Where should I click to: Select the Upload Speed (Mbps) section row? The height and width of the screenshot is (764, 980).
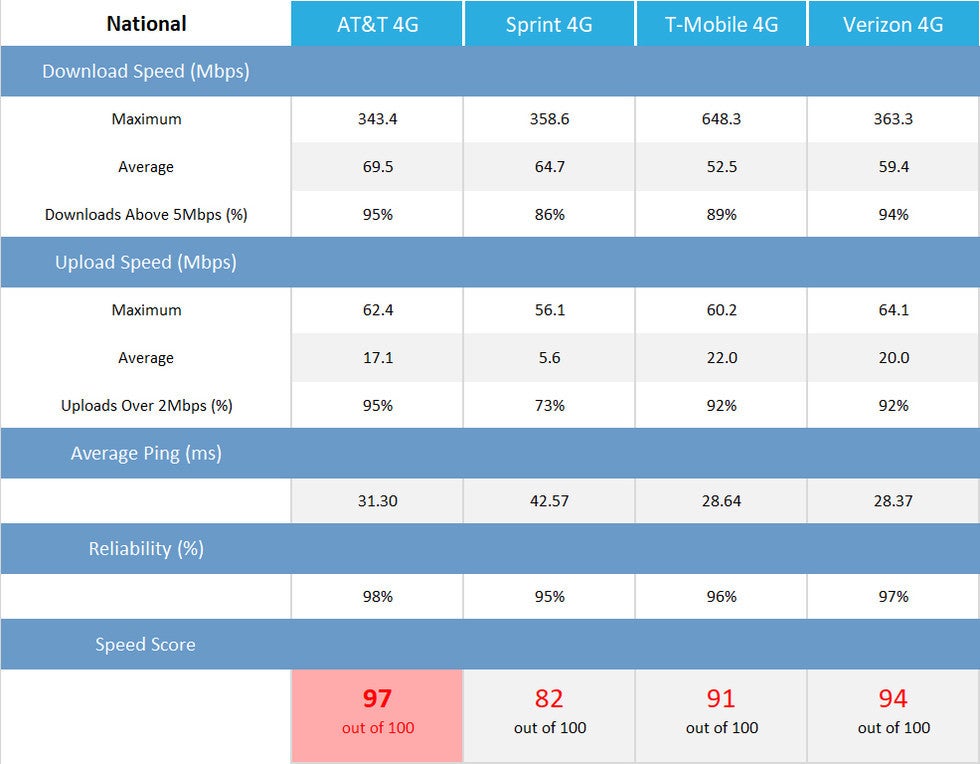pos(146,263)
